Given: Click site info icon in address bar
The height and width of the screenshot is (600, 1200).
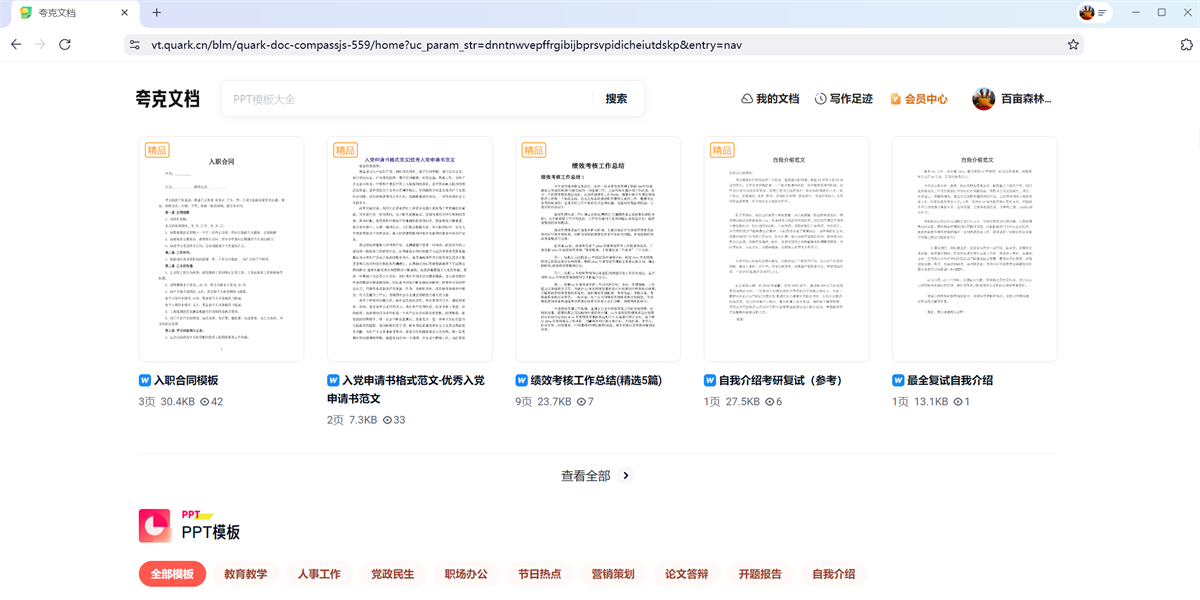Looking at the screenshot, I should 134,45.
